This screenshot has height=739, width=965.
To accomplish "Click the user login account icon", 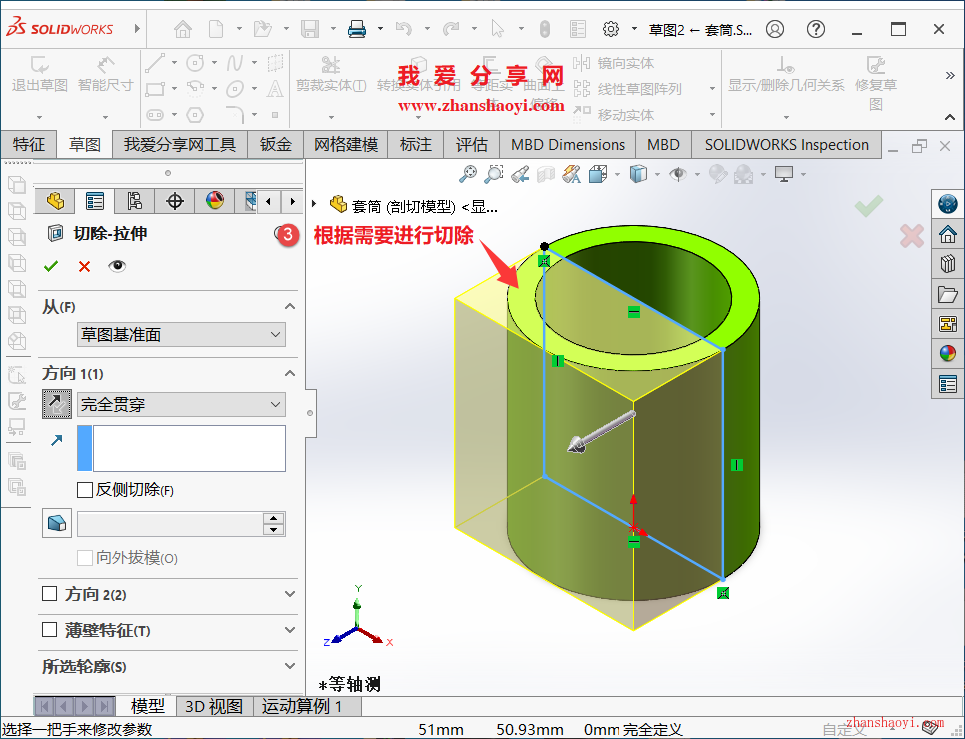I will click(x=775, y=29).
